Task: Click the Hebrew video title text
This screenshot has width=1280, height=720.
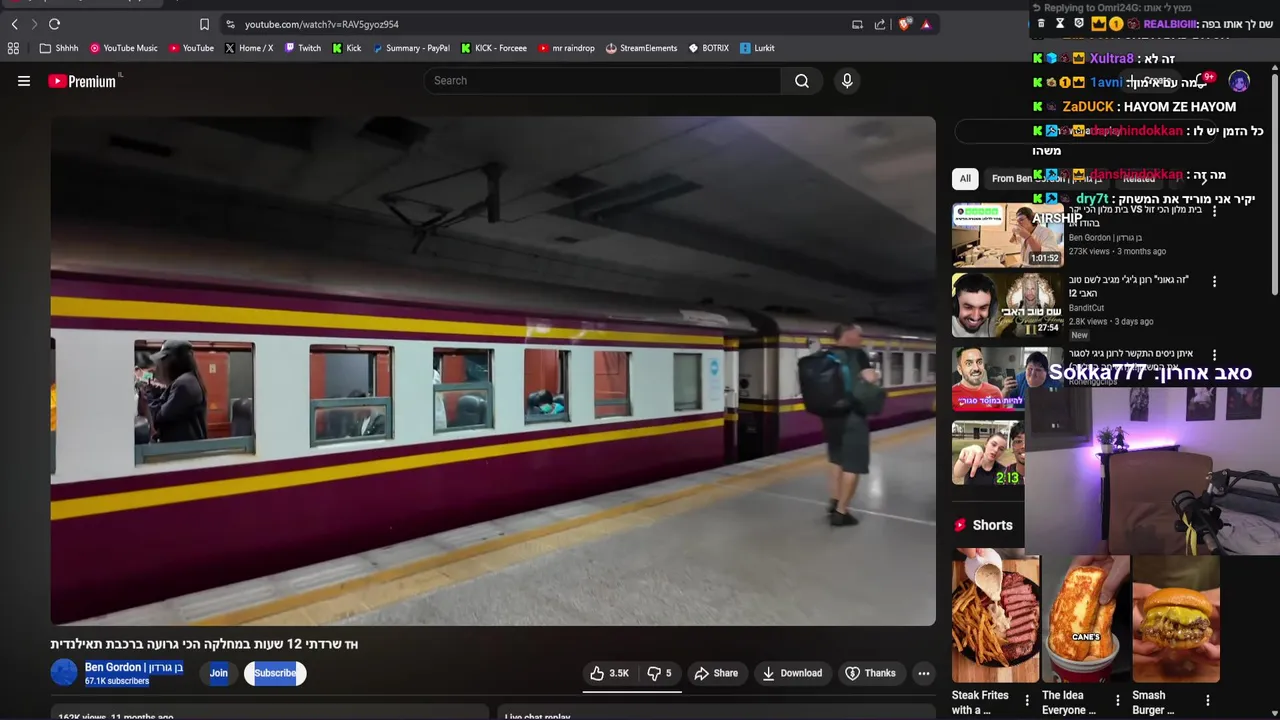Action: point(204,644)
